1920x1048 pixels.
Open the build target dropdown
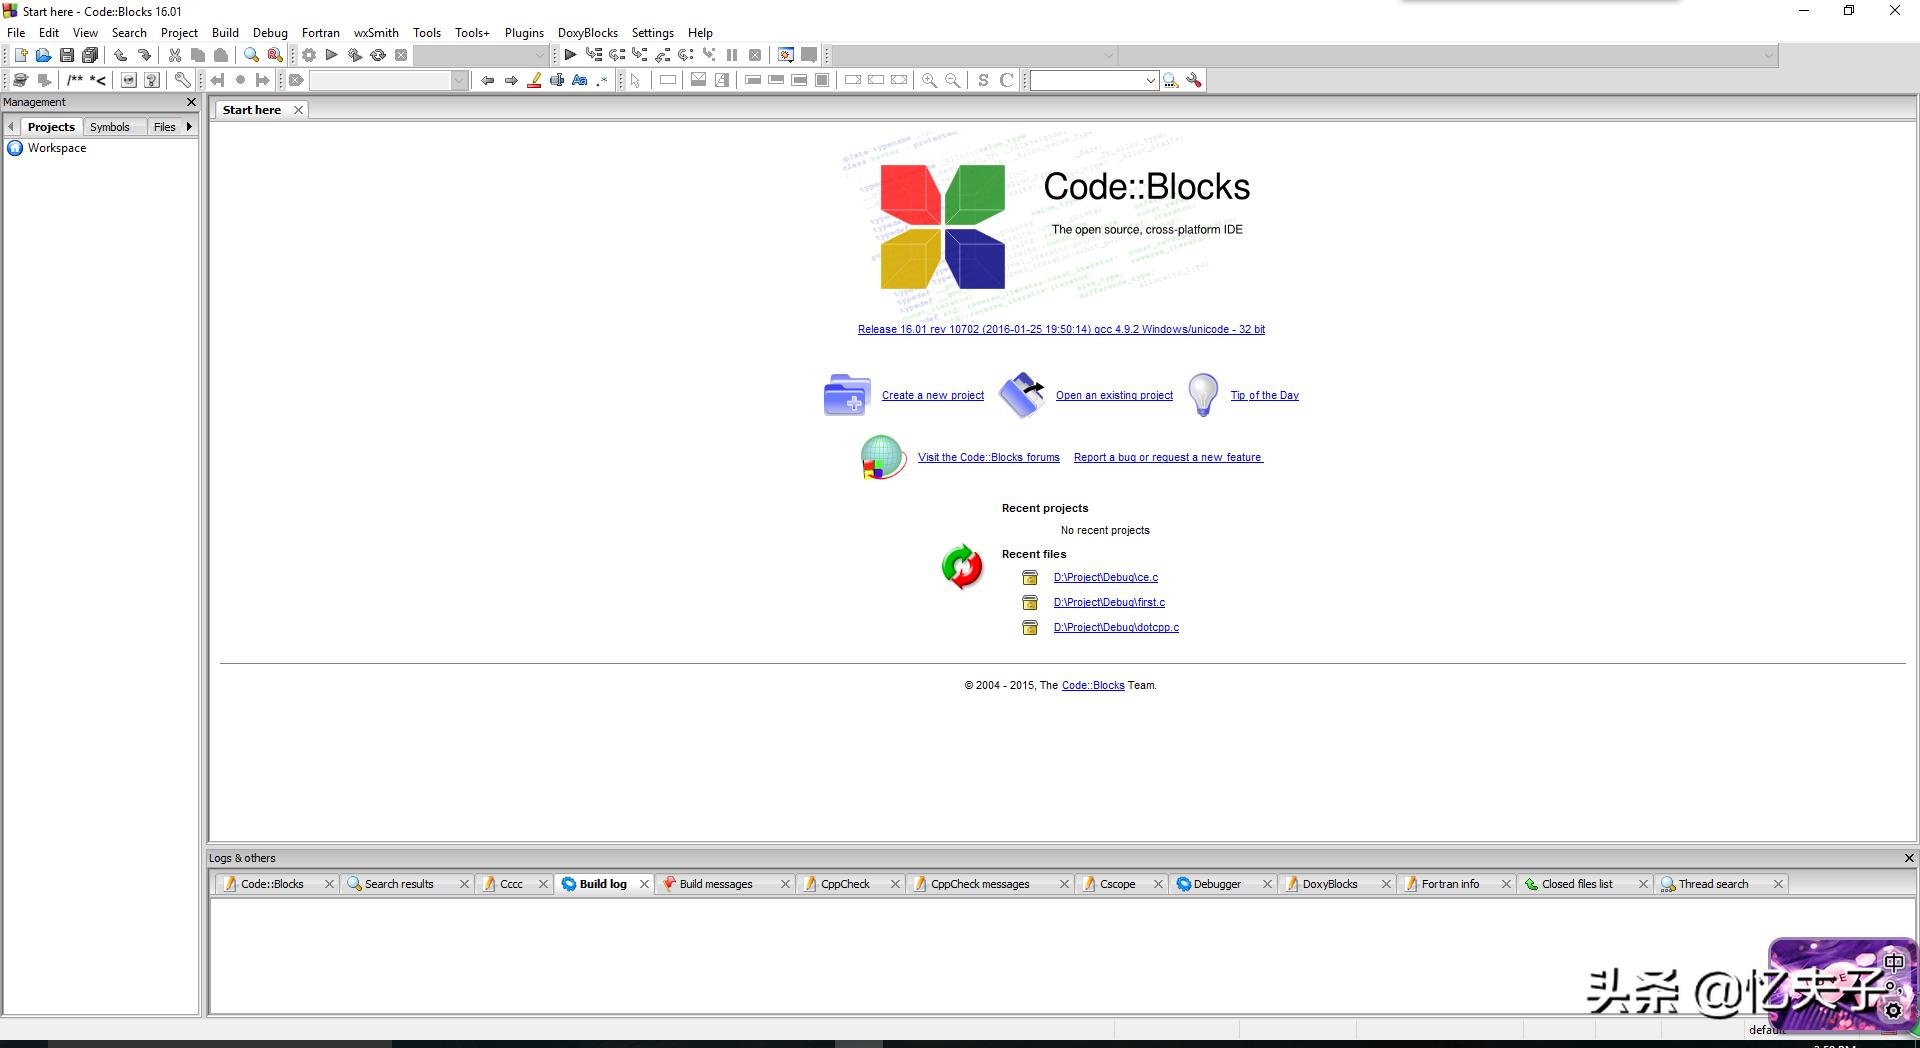[538, 55]
